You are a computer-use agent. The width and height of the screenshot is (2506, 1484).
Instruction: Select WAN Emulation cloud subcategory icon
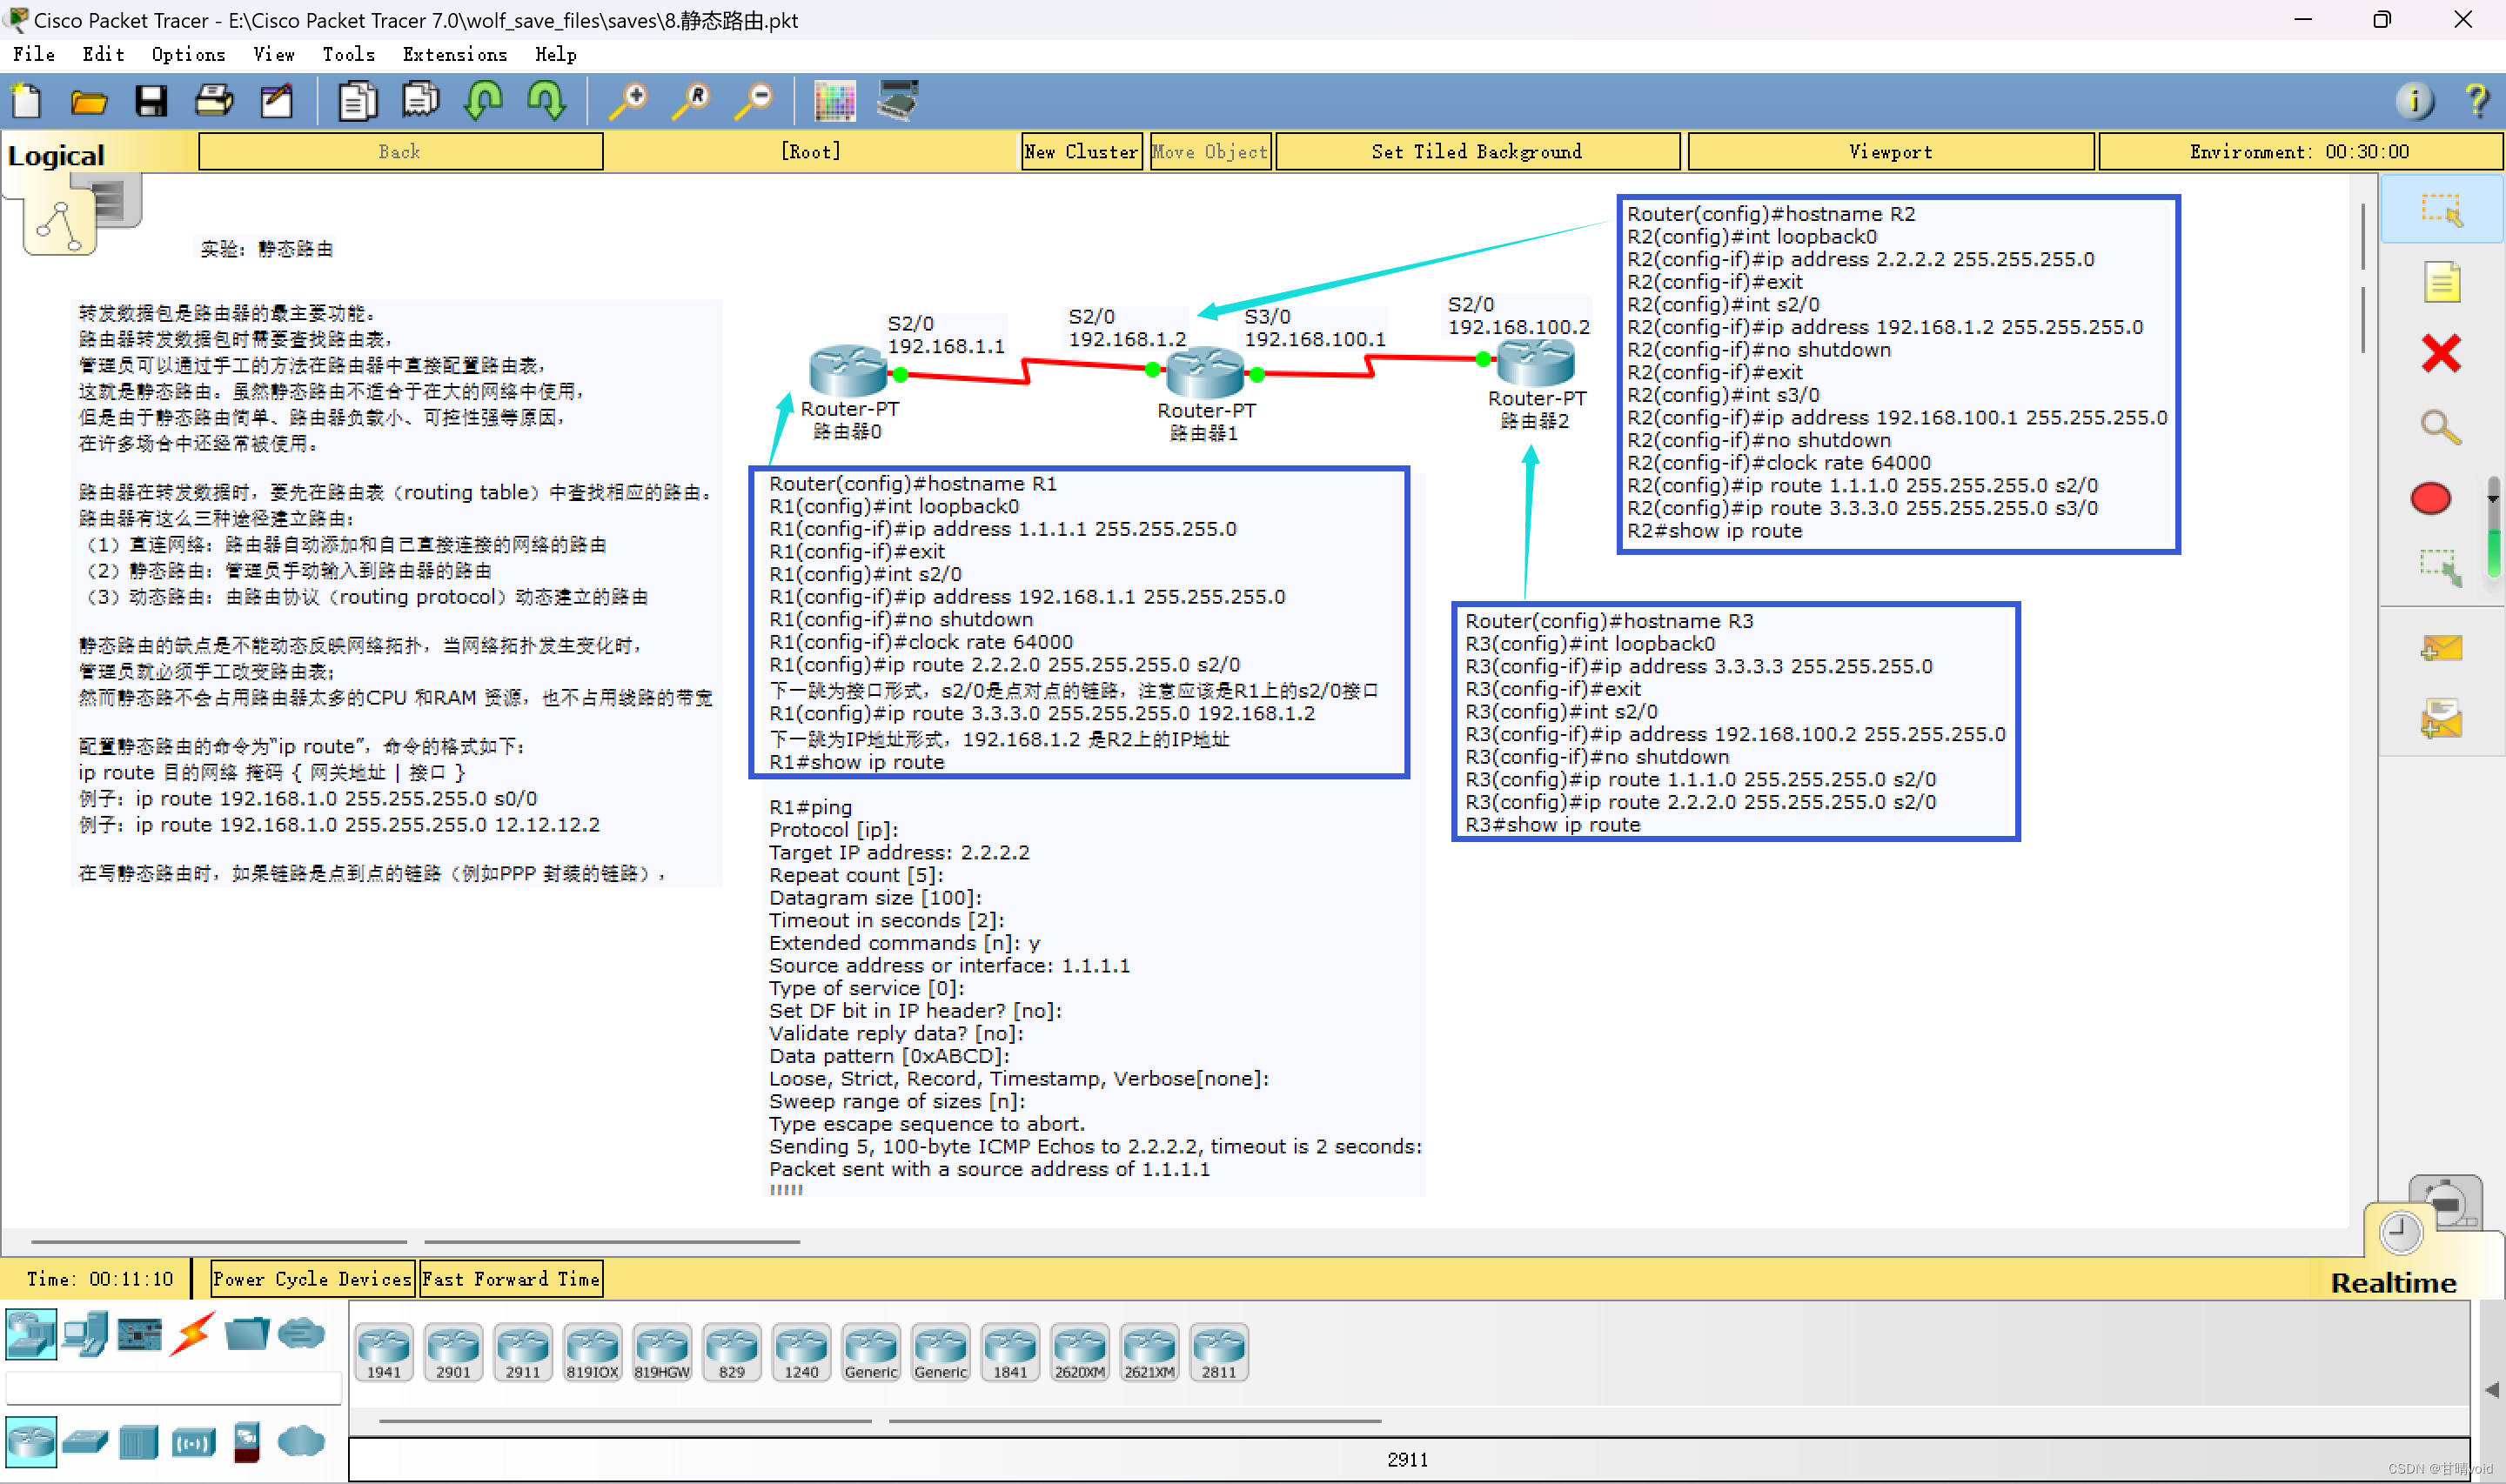point(301,1442)
